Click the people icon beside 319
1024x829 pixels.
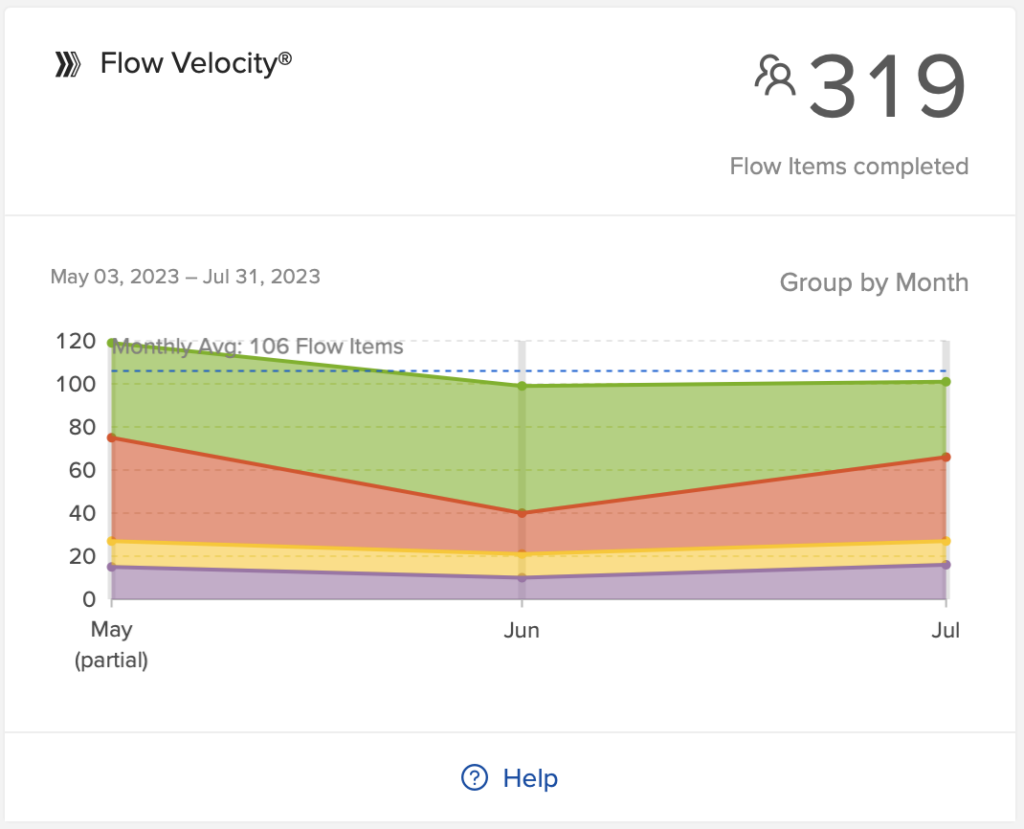tap(774, 77)
